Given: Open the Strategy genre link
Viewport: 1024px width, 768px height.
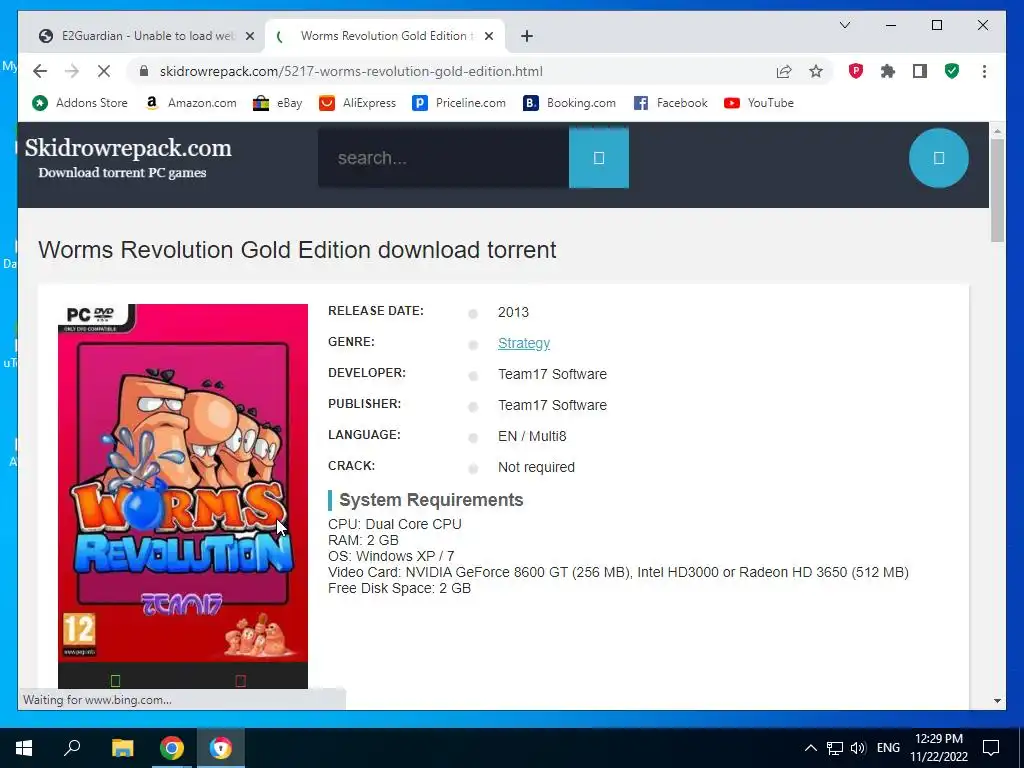Looking at the screenshot, I should pyautogui.click(x=524, y=343).
